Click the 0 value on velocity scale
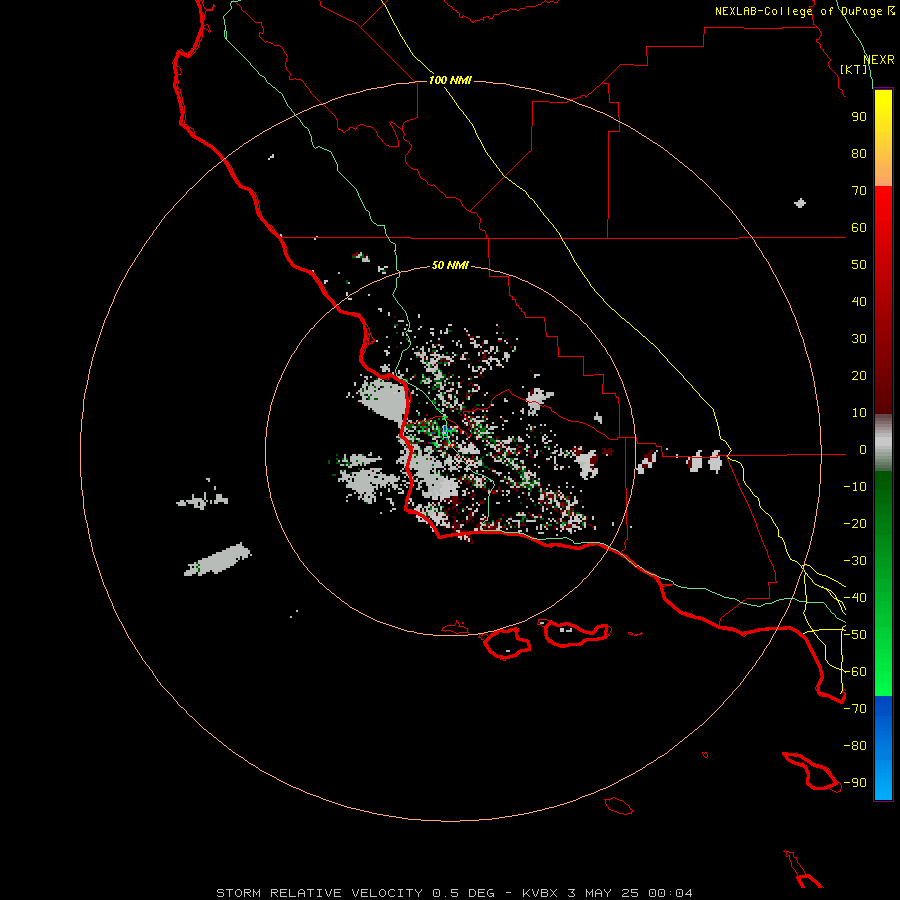The height and width of the screenshot is (900, 900). [x=863, y=450]
